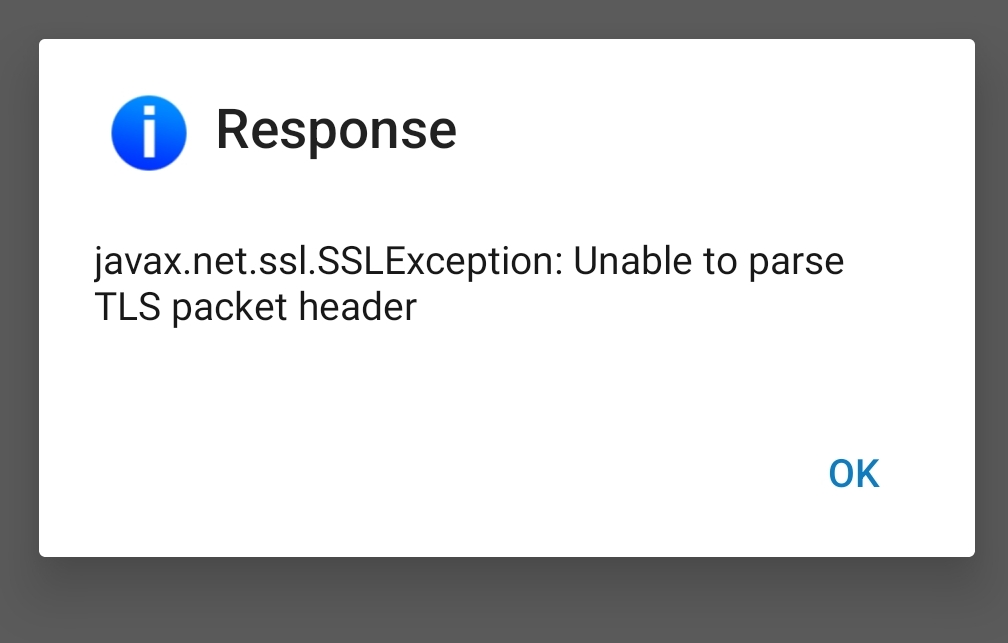Click the Response dialog title
The image size is (1008, 643).
pyautogui.click(x=336, y=130)
